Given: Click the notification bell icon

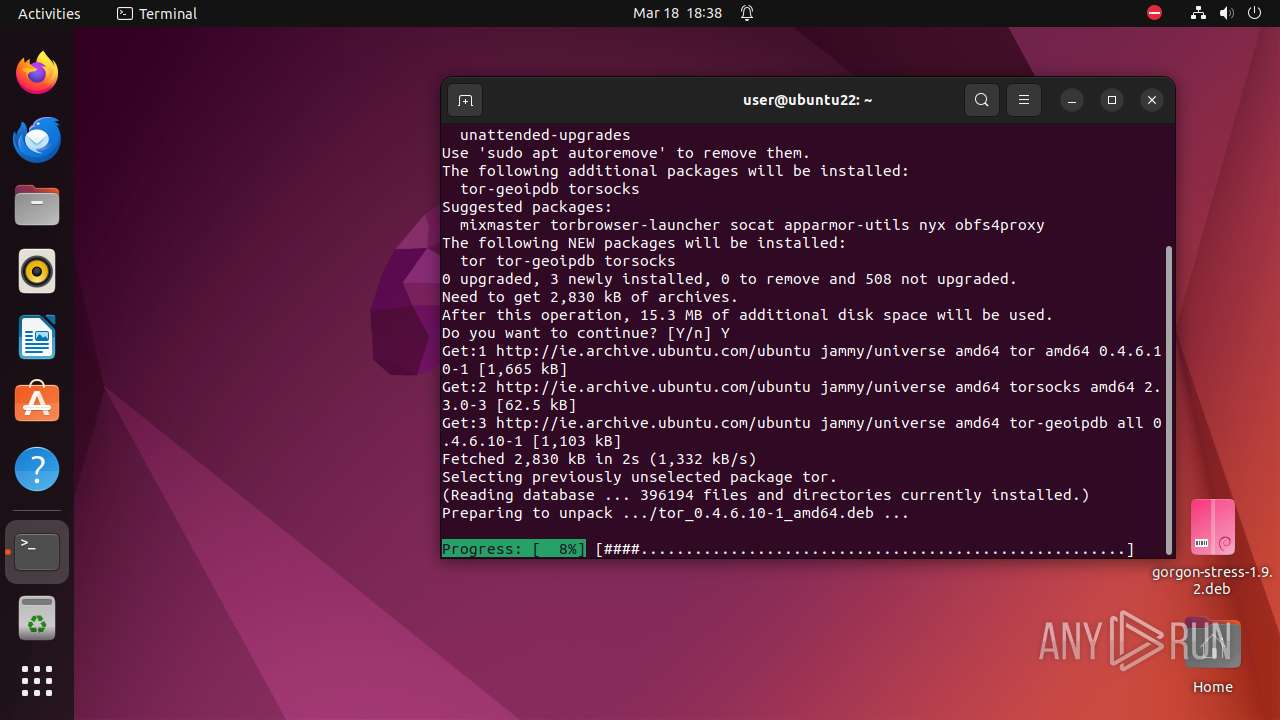Looking at the screenshot, I should pos(747,13).
